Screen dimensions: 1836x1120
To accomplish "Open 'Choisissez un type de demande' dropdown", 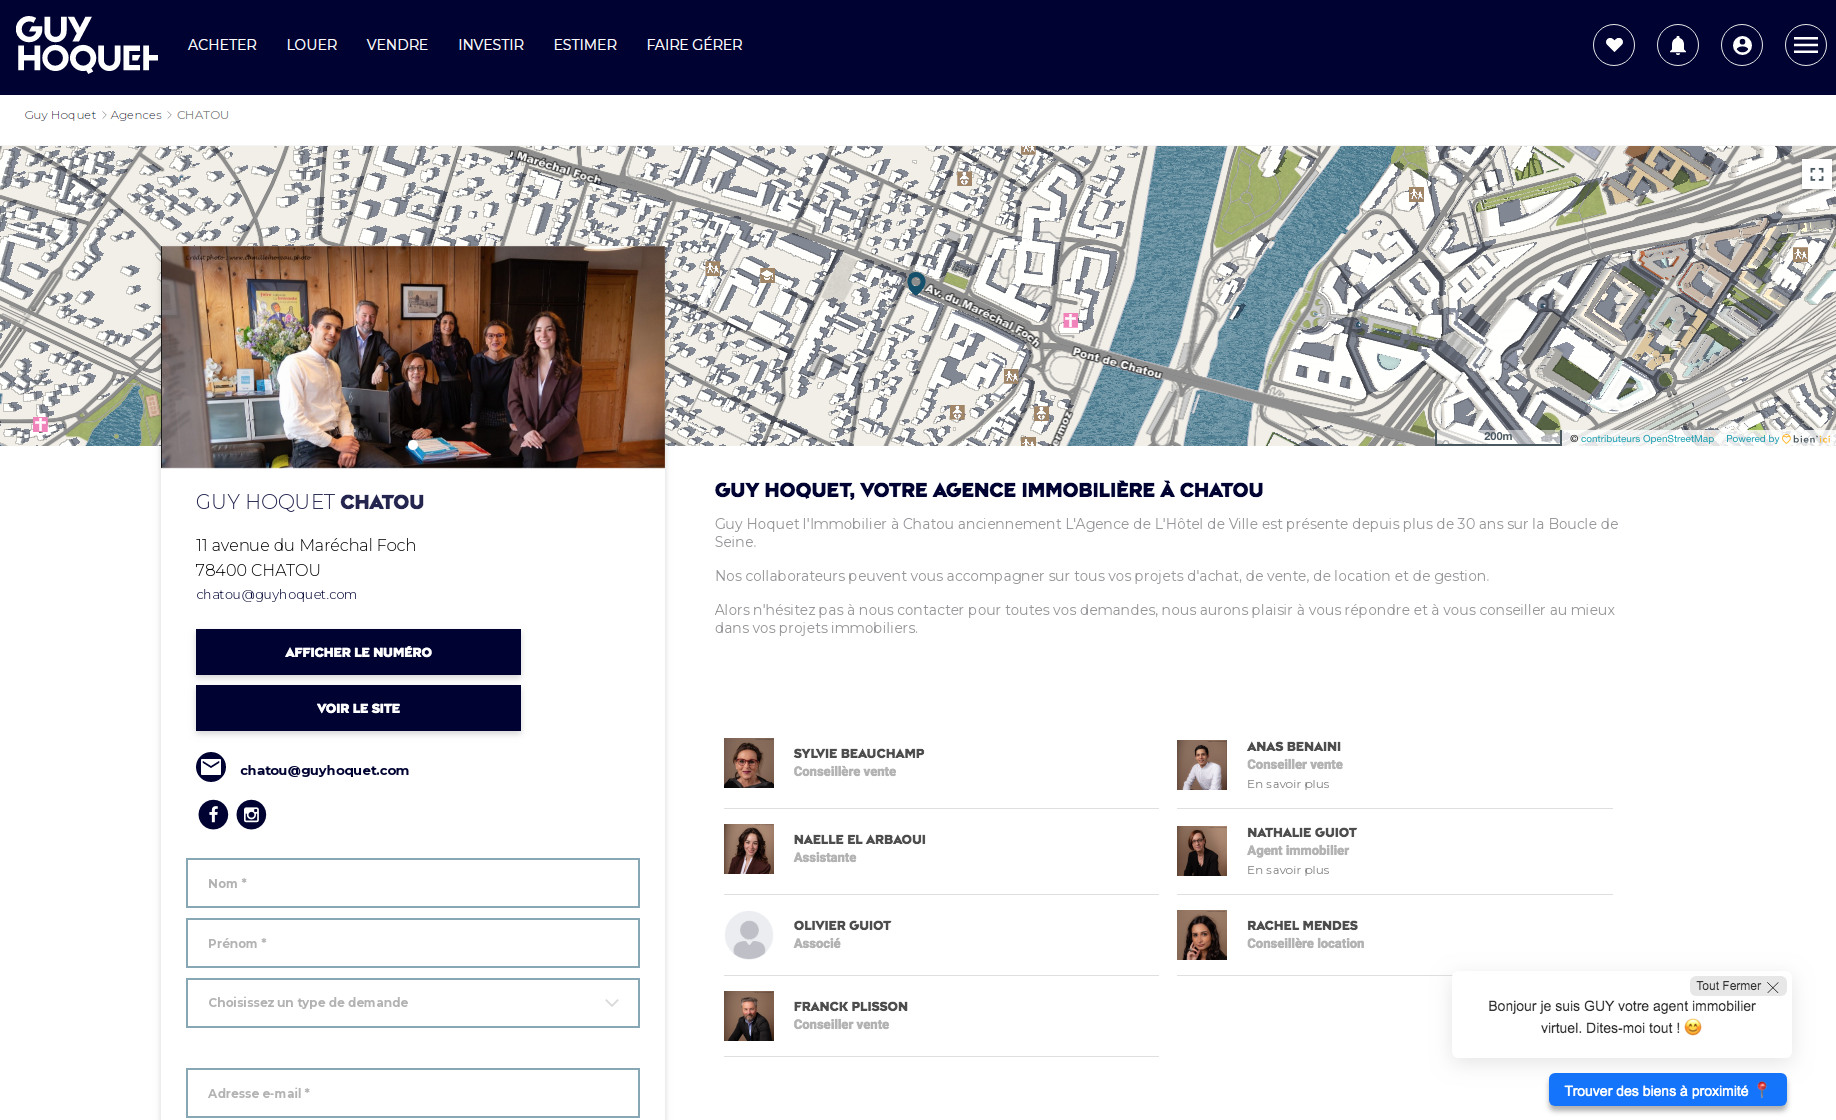I will coord(413,1003).
